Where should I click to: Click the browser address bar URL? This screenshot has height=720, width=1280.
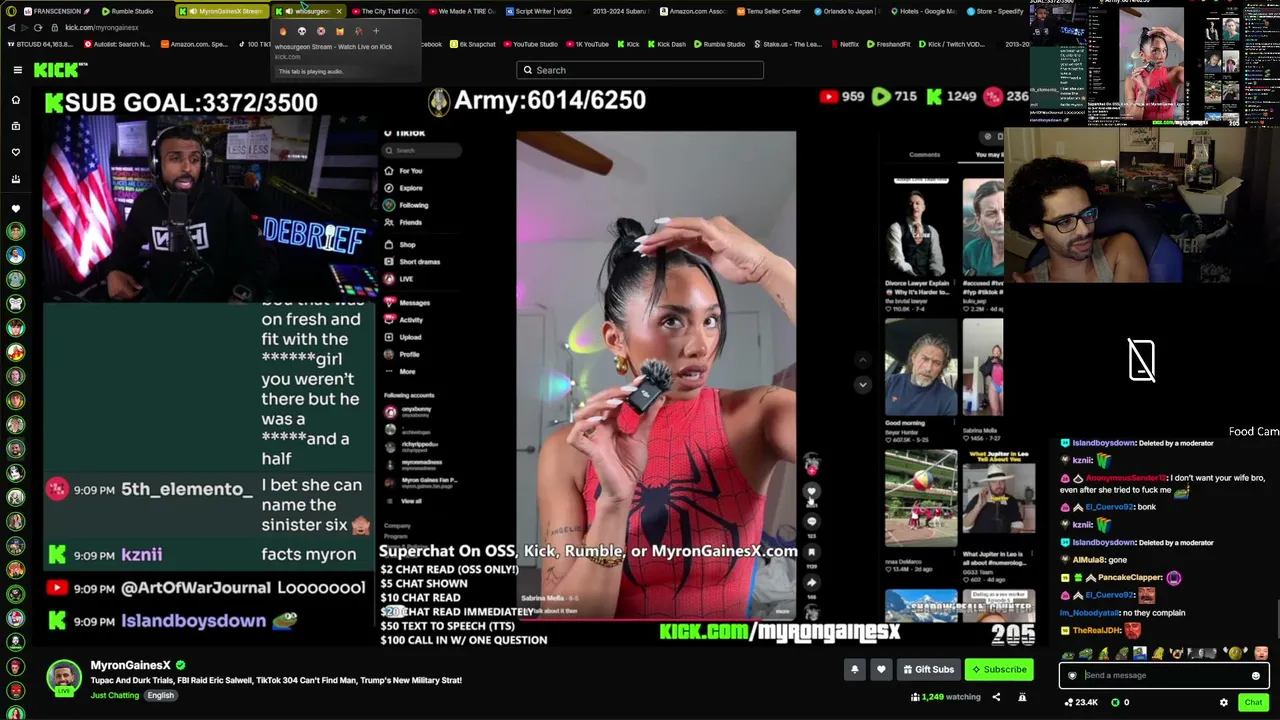pyautogui.click(x=101, y=28)
